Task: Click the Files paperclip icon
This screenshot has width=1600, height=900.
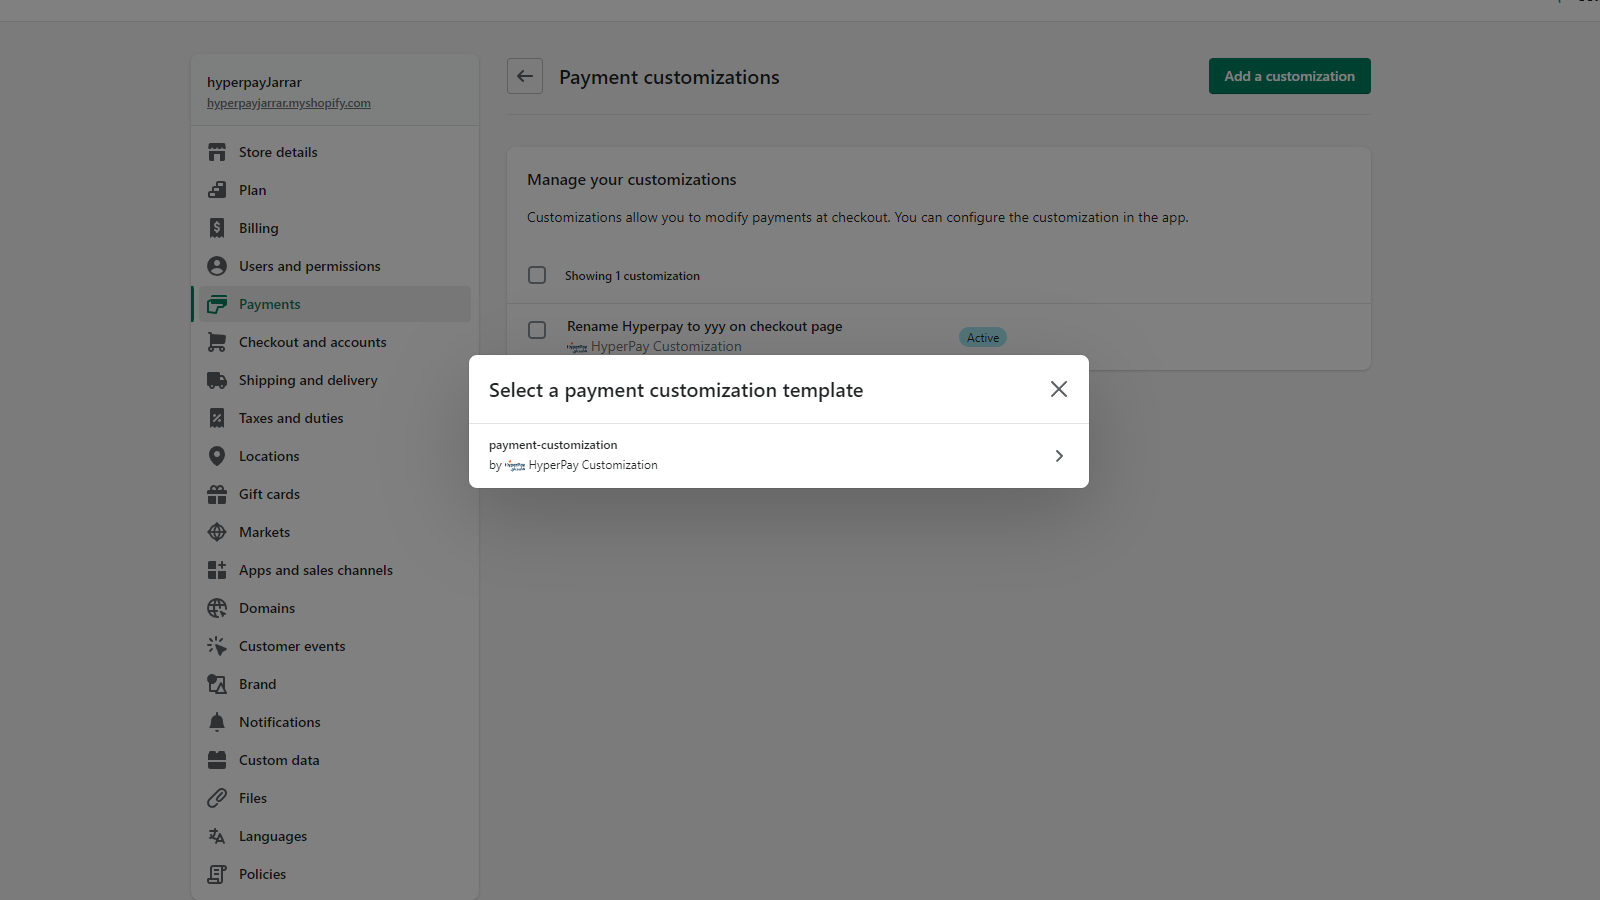Action: tap(217, 798)
